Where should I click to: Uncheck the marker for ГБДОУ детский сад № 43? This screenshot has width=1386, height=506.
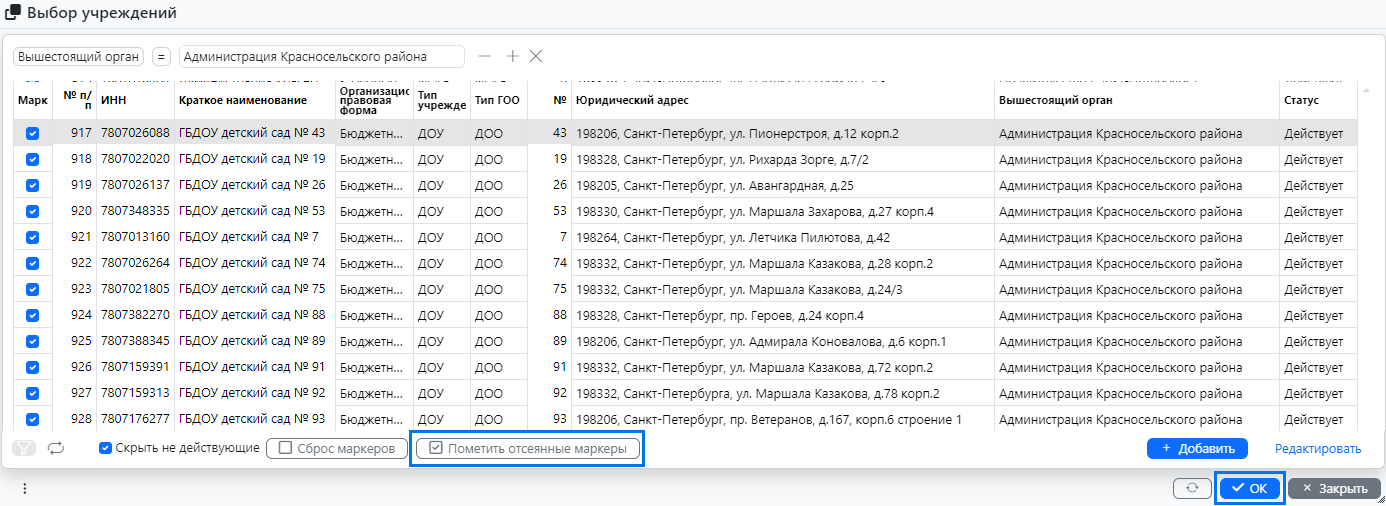click(32, 133)
